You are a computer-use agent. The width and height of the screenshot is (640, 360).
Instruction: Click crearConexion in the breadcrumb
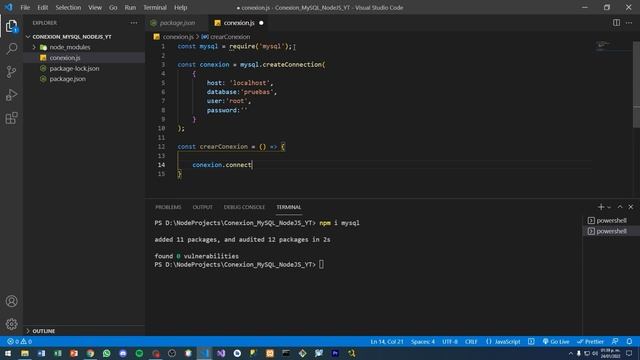click(230, 37)
